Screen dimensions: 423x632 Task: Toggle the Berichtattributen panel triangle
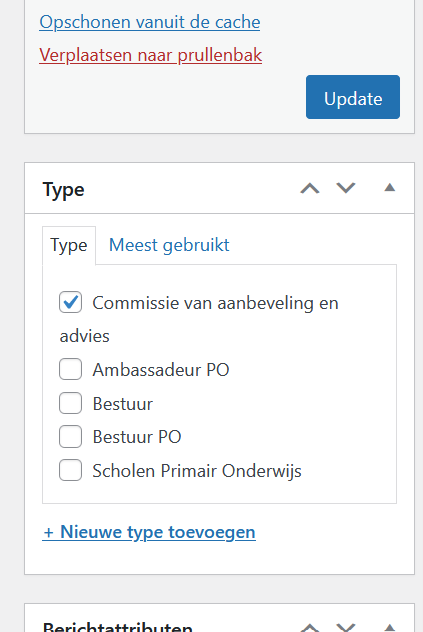(x=390, y=627)
